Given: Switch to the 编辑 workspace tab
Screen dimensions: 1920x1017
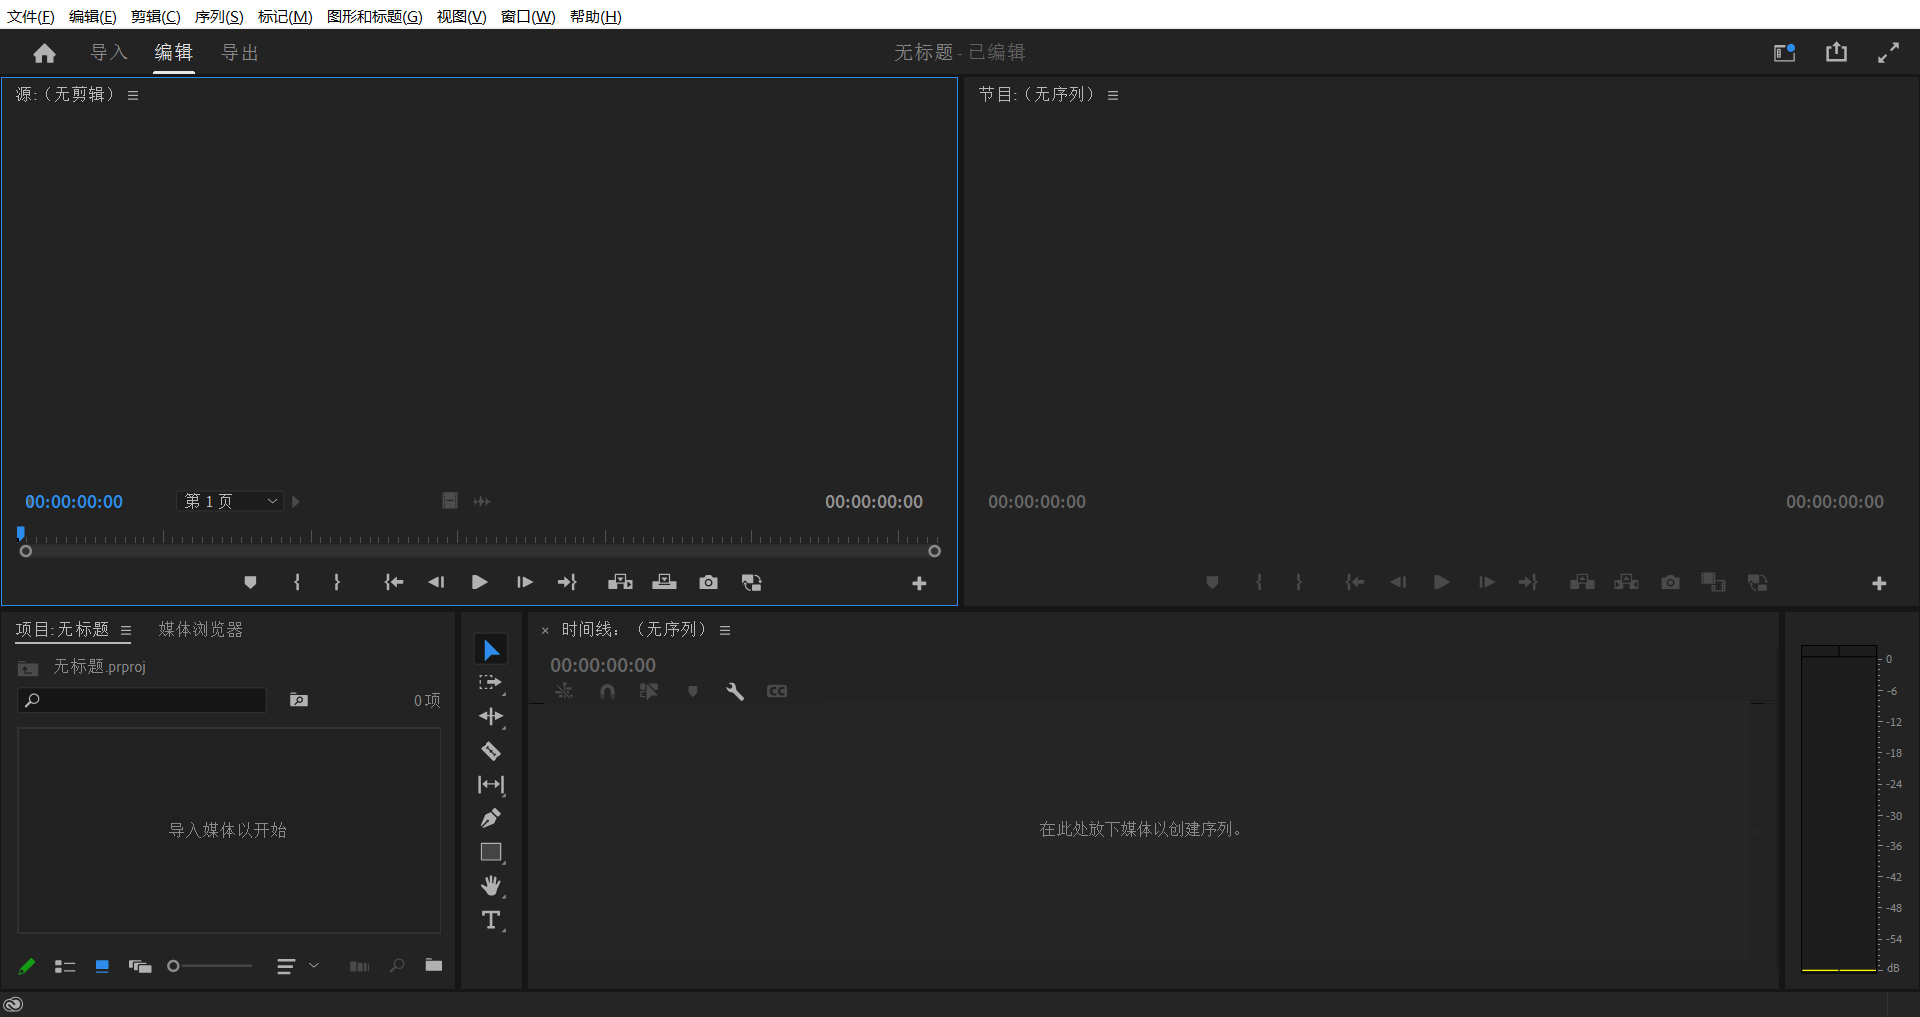Looking at the screenshot, I should [x=173, y=53].
